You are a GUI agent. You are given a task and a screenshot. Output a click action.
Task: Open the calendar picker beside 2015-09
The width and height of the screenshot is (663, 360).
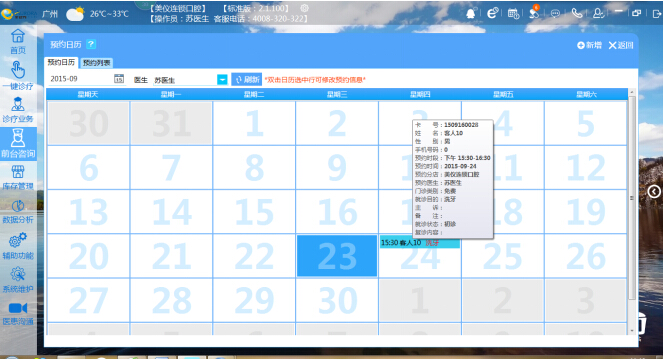pyautogui.click(x=119, y=79)
